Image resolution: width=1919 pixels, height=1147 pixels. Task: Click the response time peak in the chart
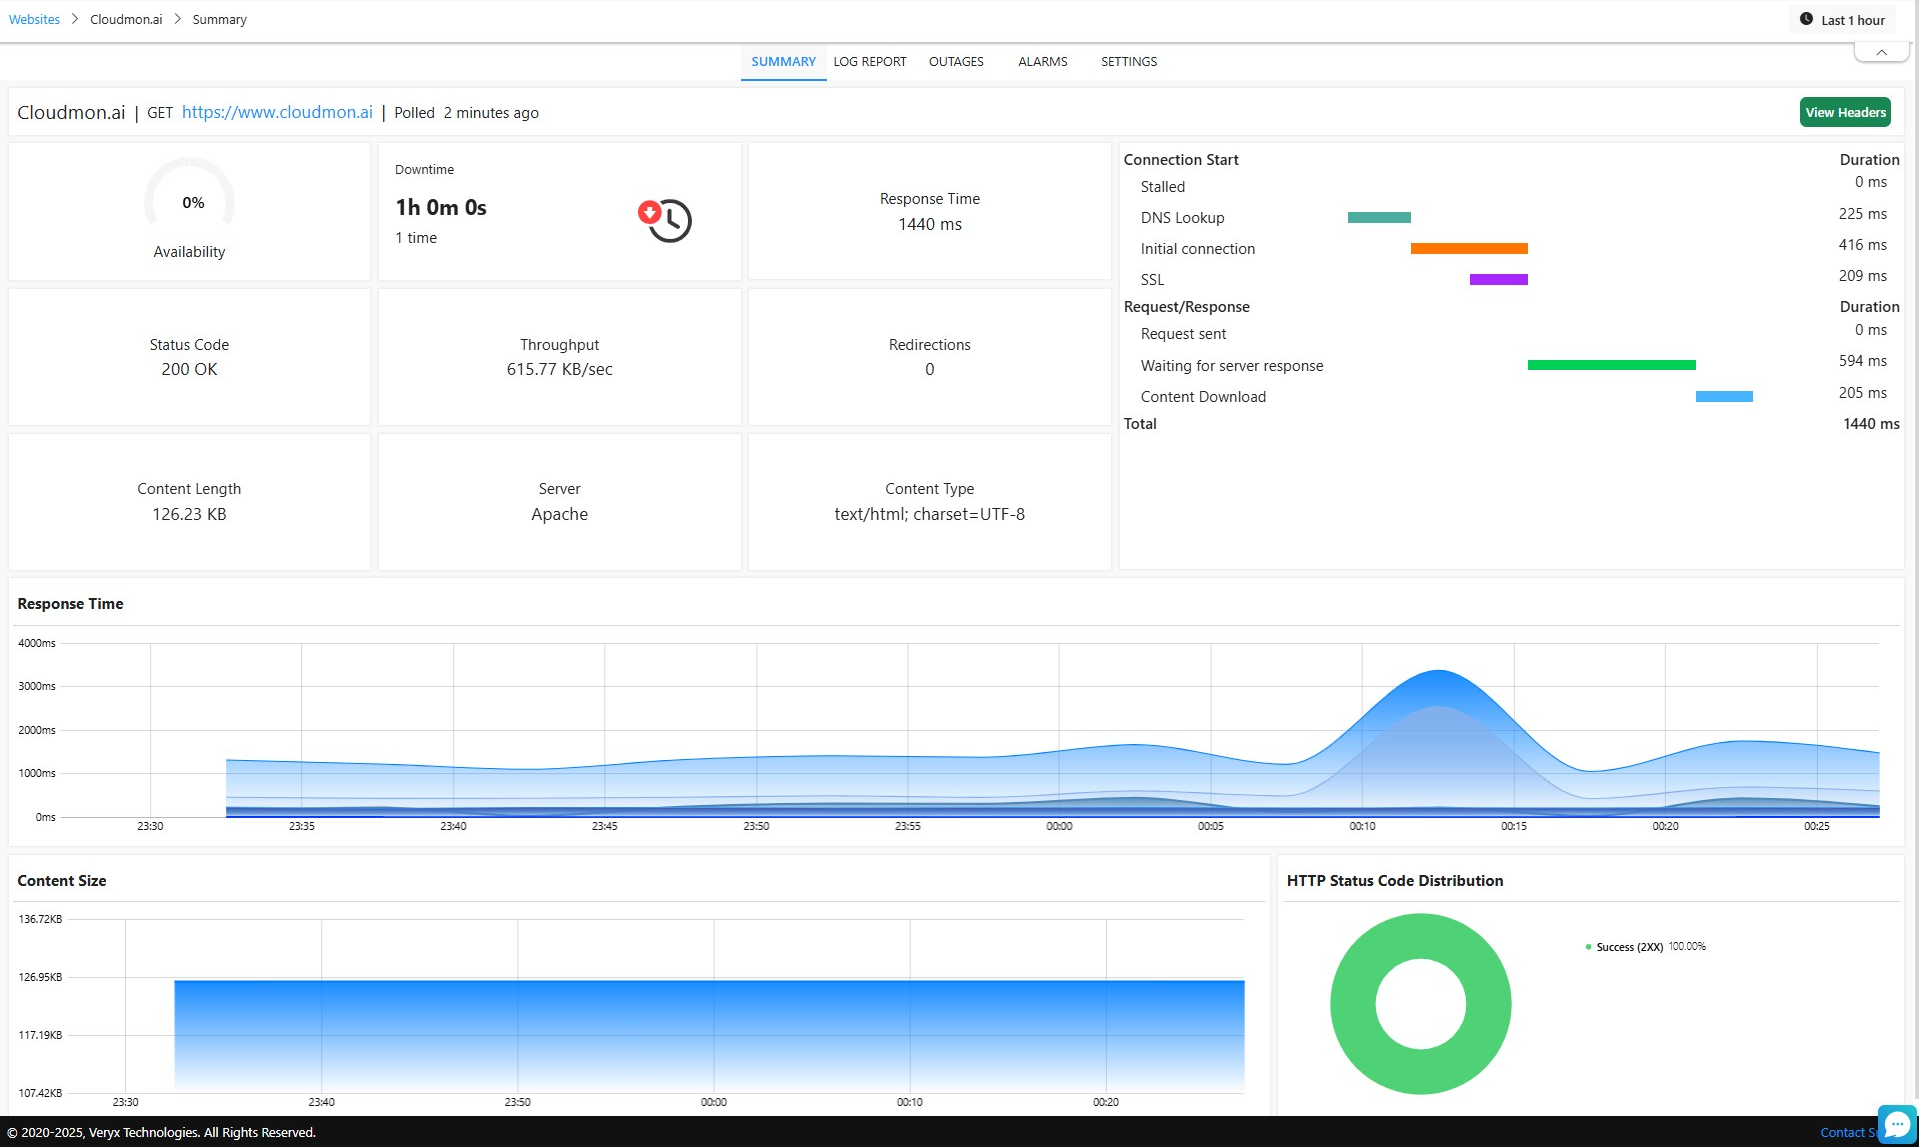[1438, 672]
